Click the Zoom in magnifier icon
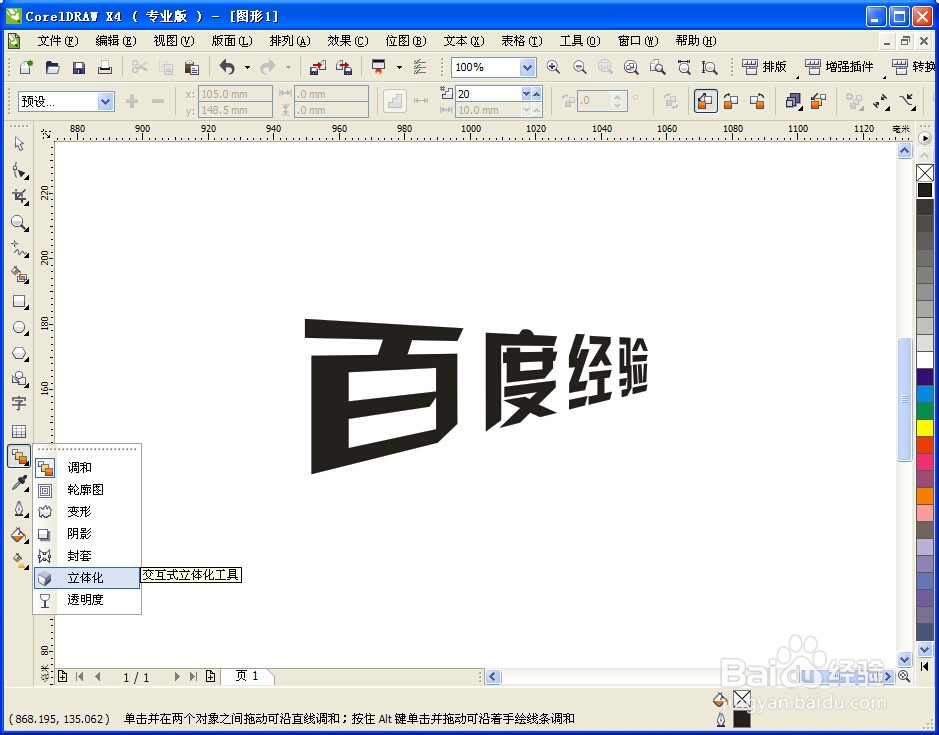 553,67
